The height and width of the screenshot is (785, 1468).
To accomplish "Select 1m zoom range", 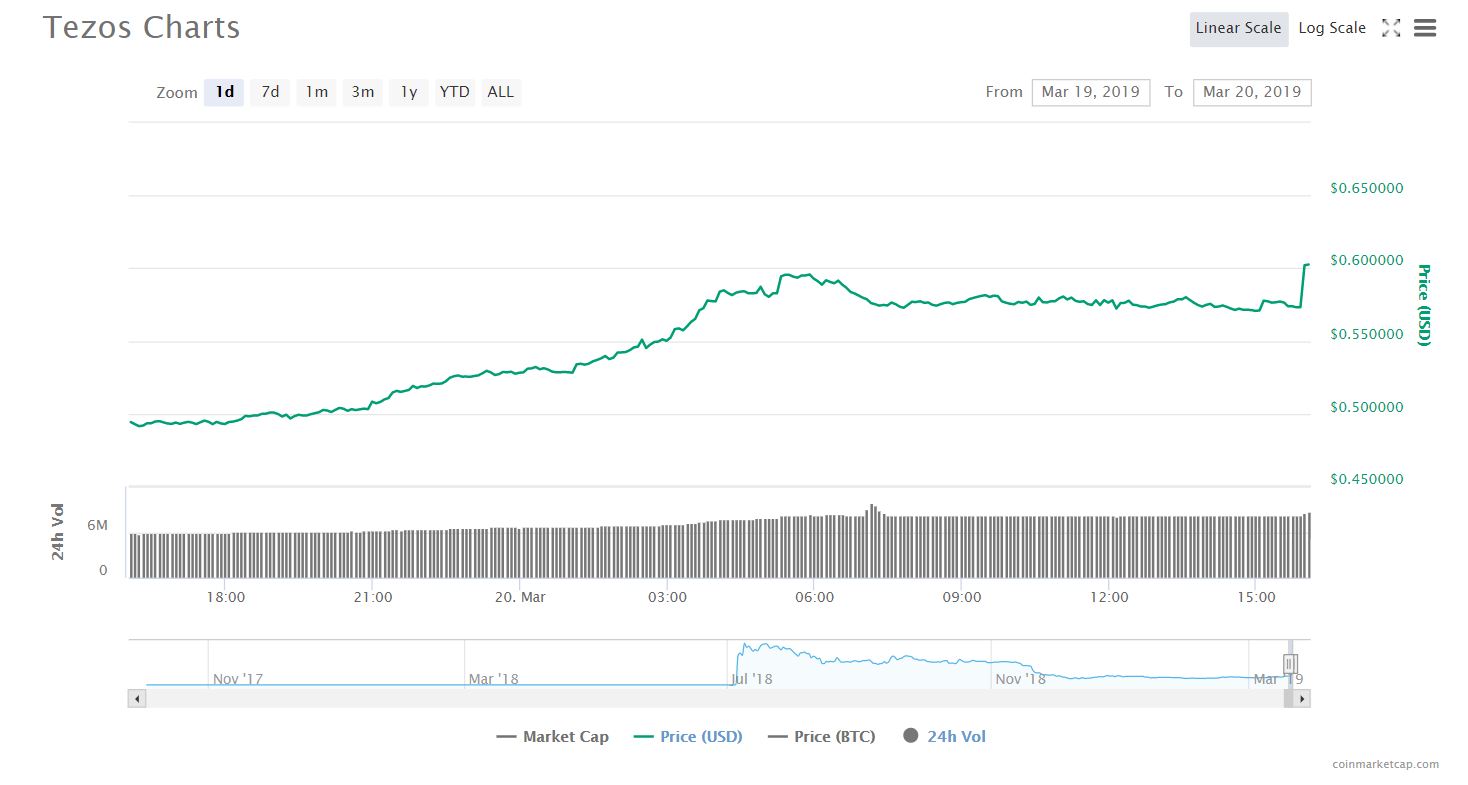I will pos(316,92).
